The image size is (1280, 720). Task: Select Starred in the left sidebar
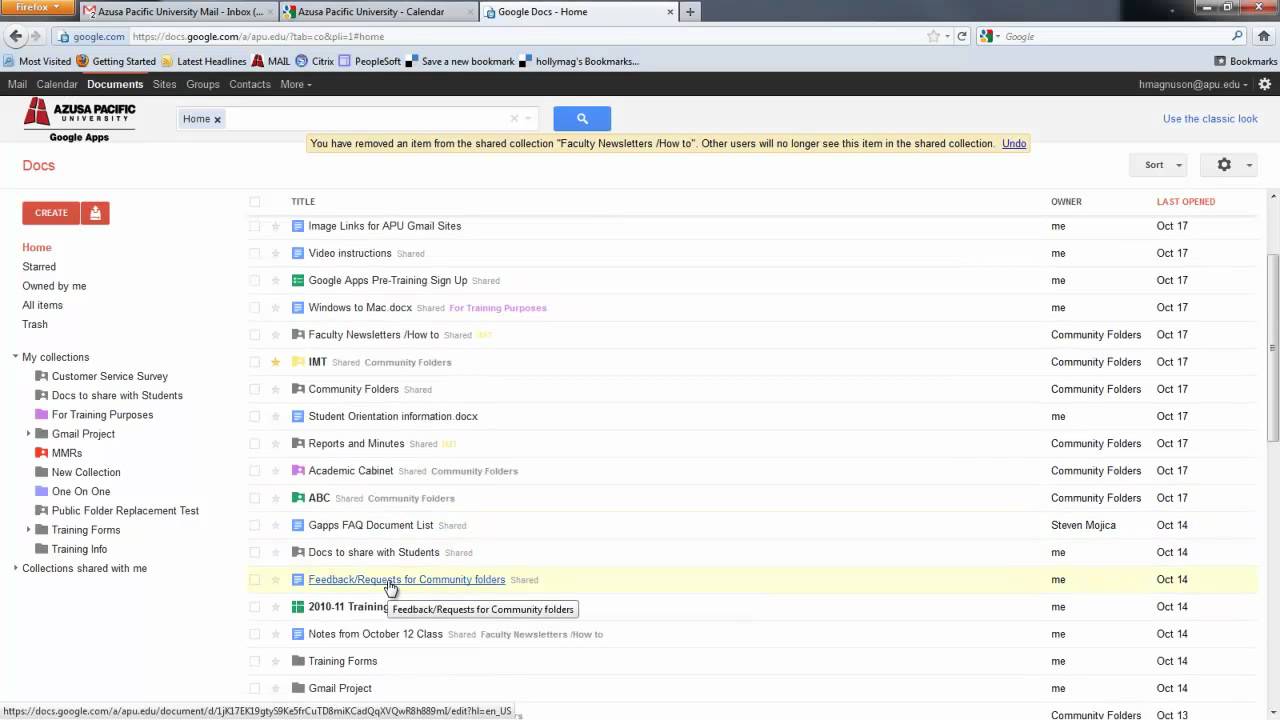click(39, 267)
